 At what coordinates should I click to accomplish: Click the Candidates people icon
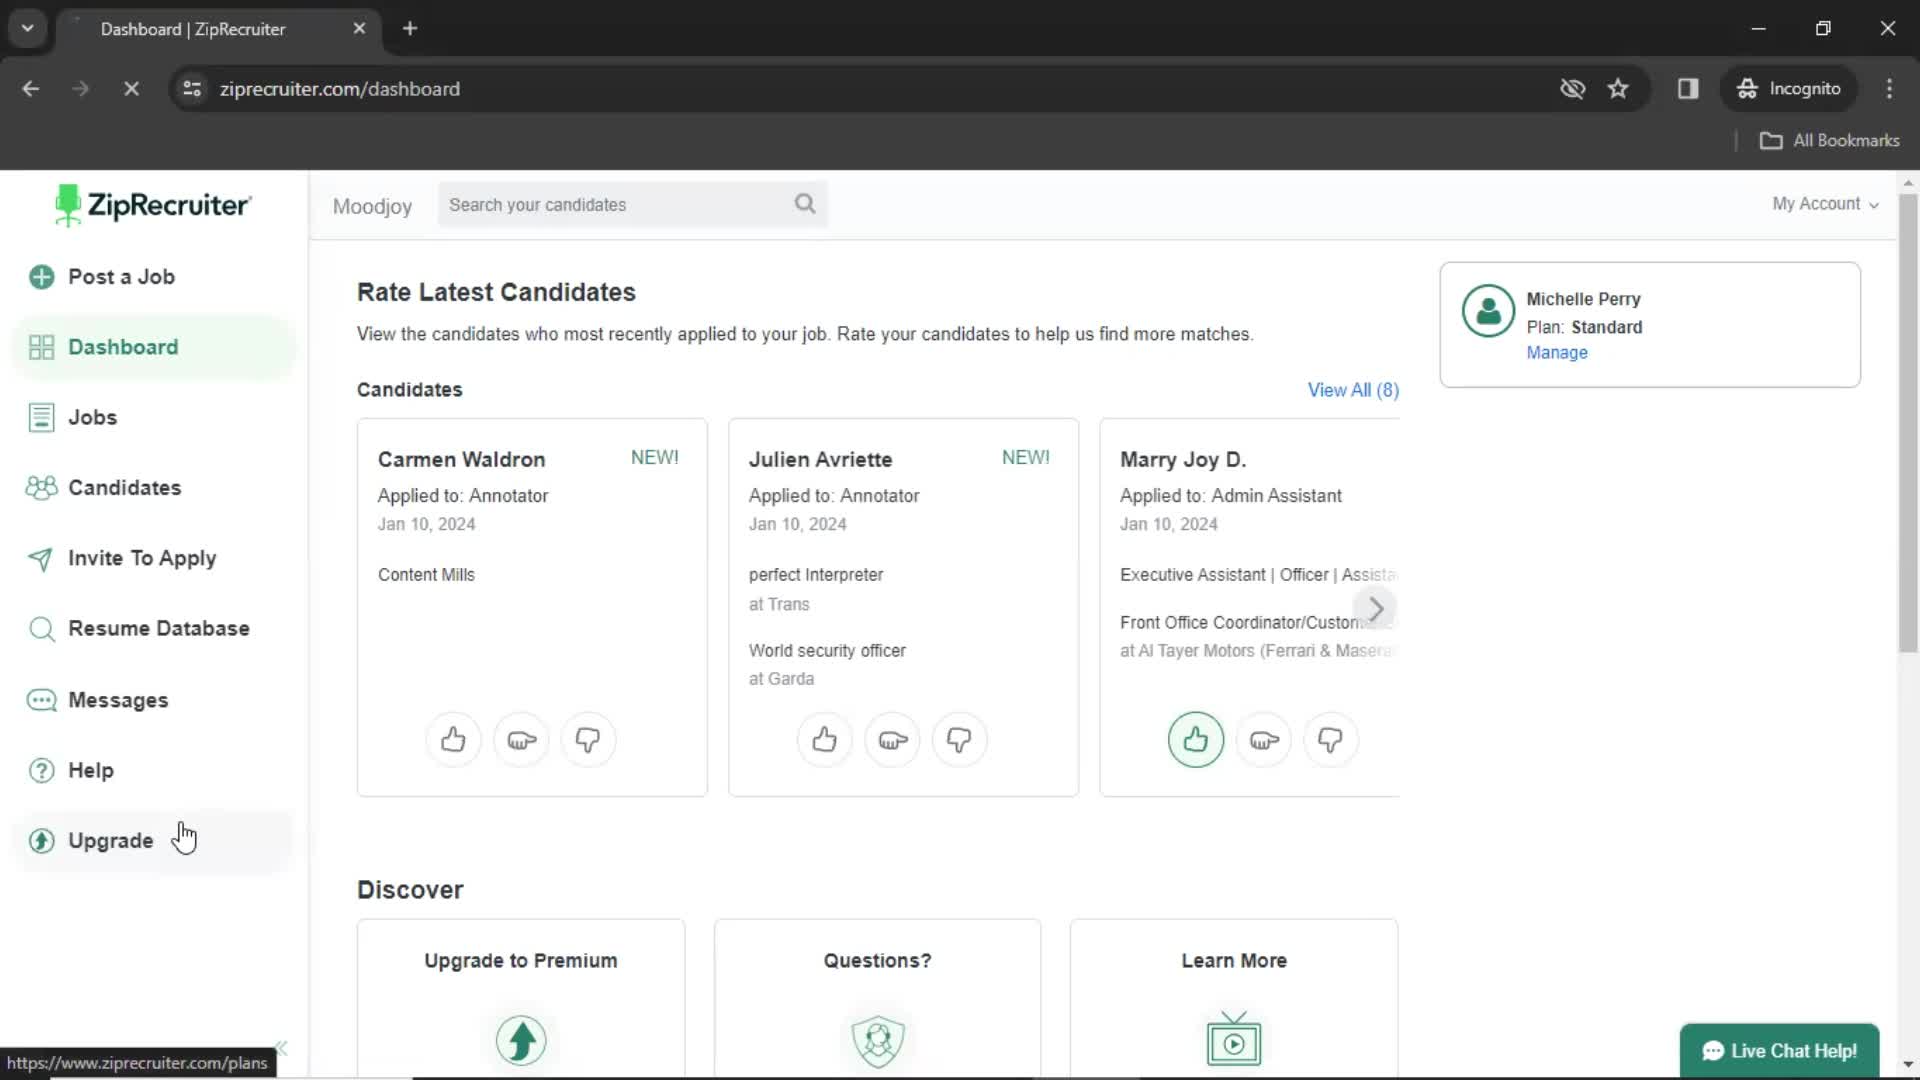pos(40,487)
